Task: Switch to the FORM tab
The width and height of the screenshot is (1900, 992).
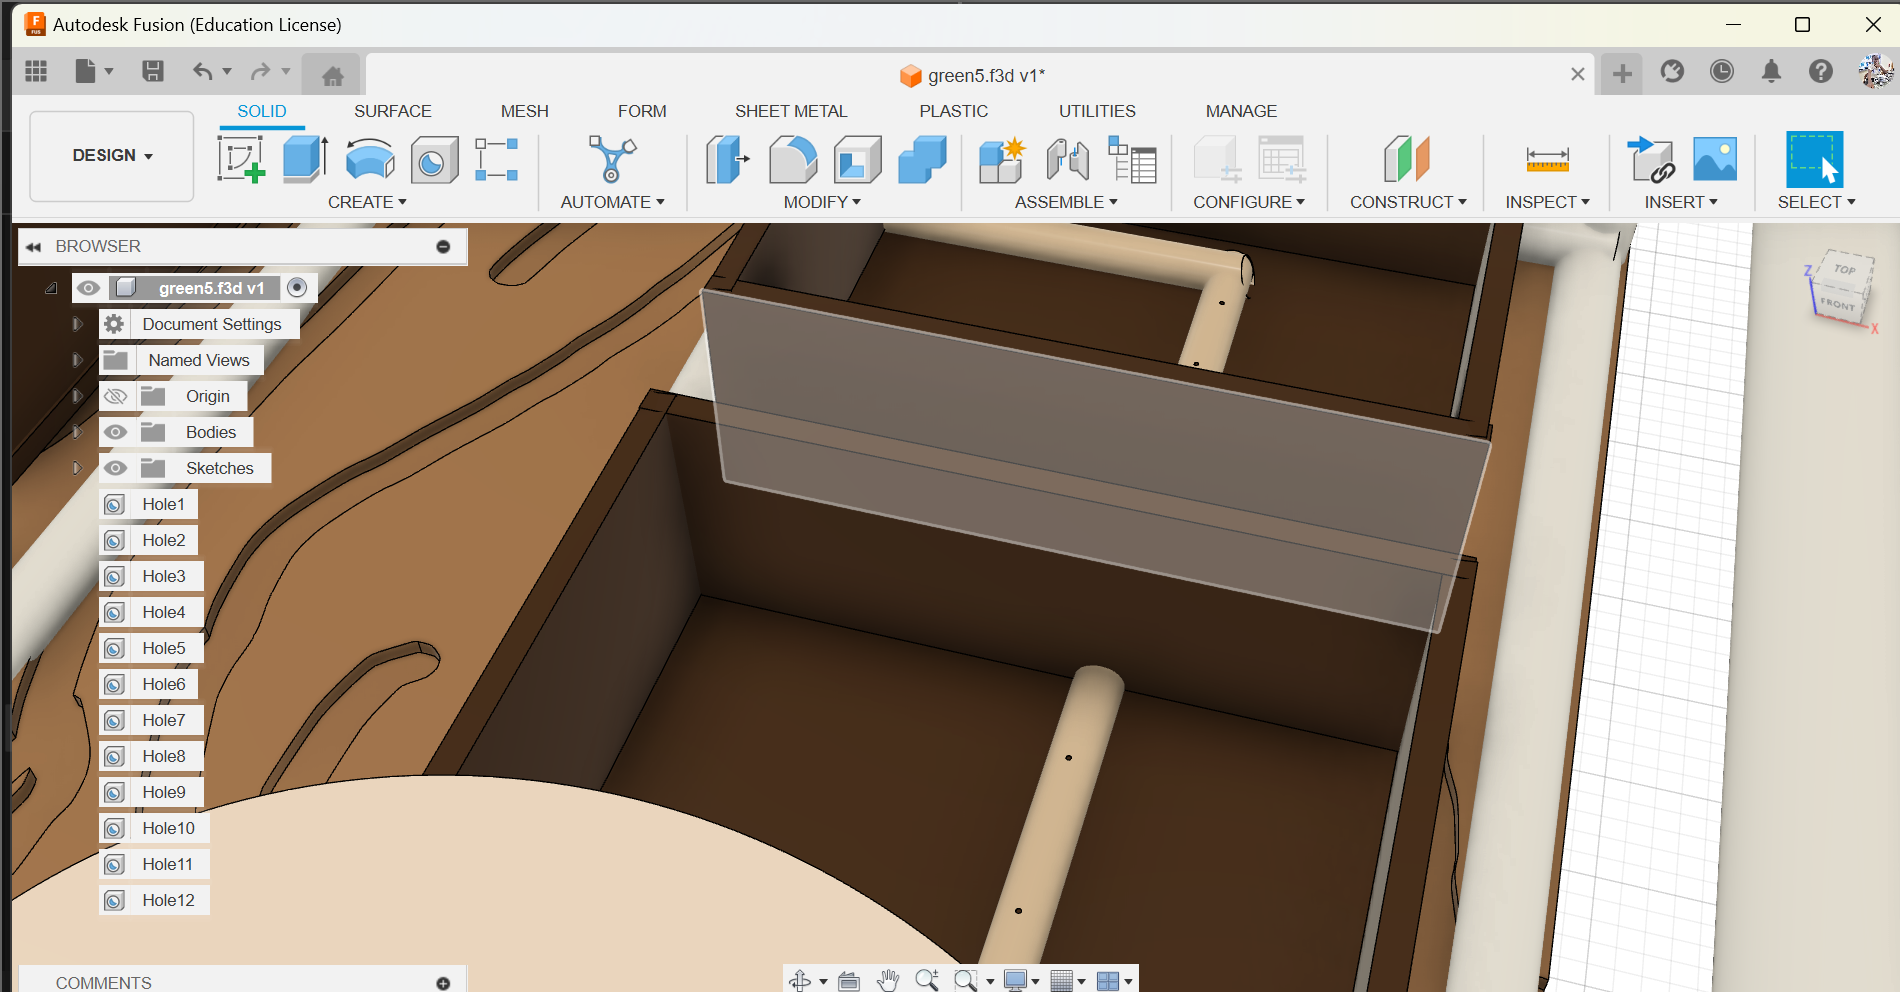Action: (x=642, y=111)
